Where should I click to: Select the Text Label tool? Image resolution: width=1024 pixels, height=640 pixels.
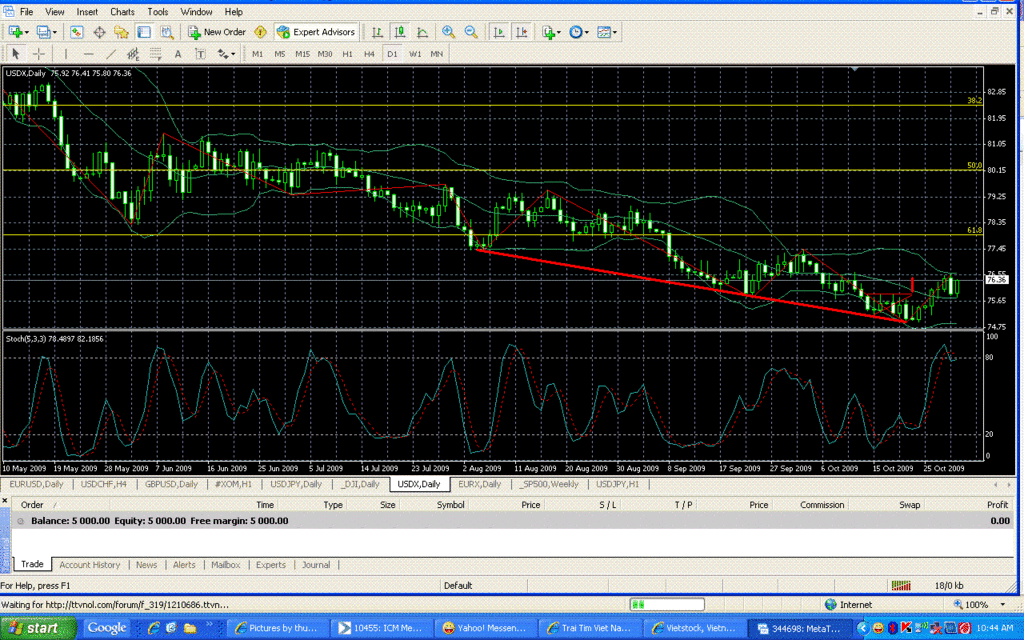coord(200,54)
